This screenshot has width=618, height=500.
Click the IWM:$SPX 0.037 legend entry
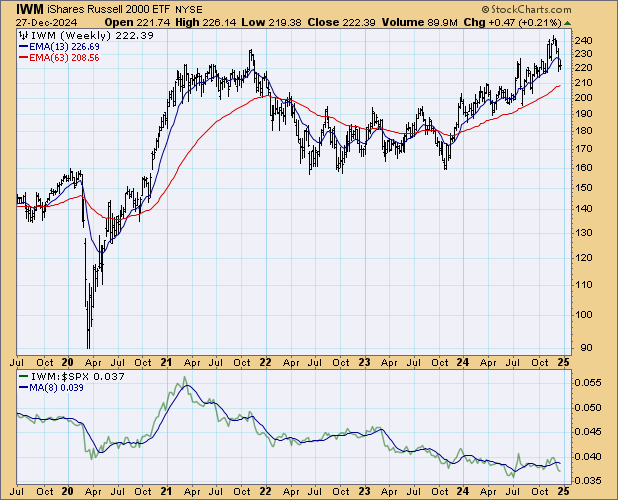[78, 377]
